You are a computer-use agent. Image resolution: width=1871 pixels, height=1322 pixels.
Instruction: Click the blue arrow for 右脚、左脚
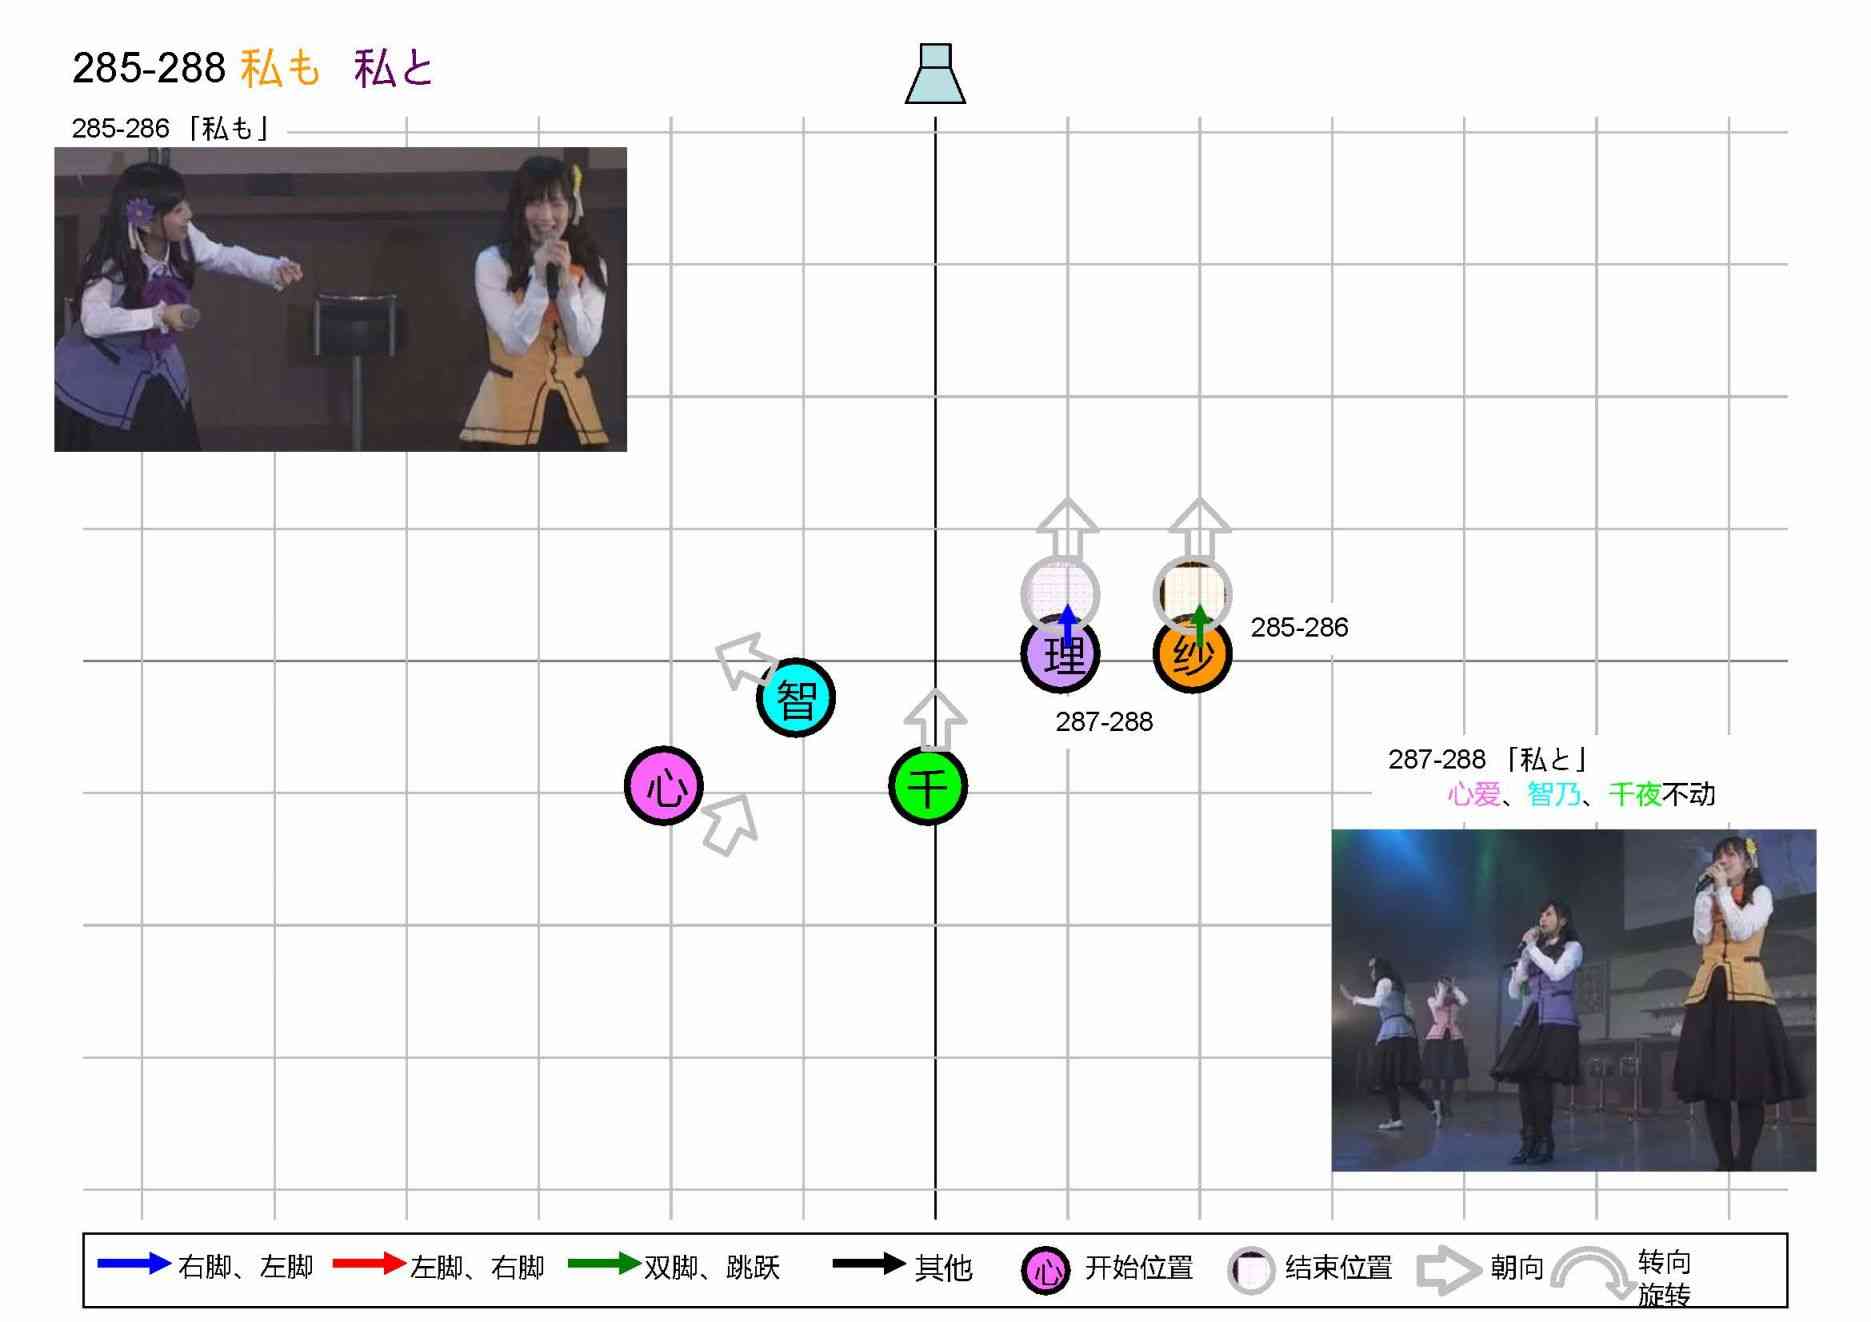(133, 1263)
